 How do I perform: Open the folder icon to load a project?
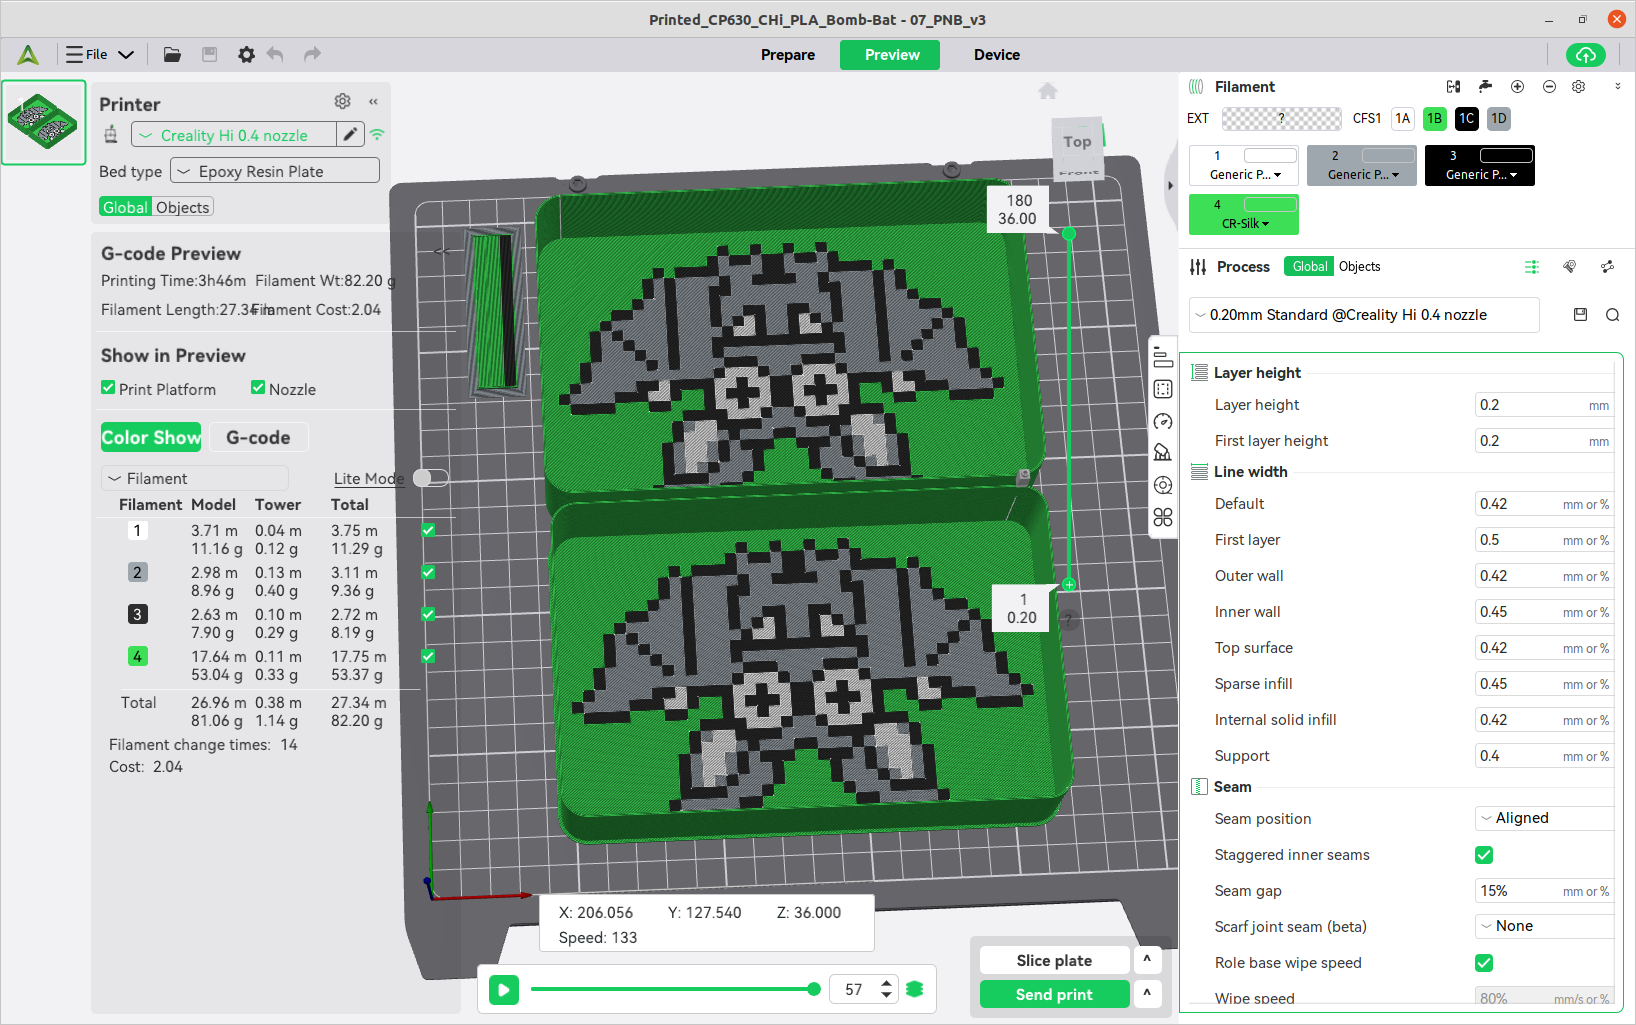[172, 55]
